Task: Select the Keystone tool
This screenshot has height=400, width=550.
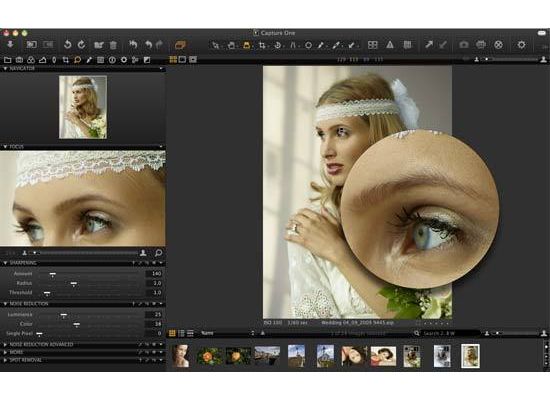Action: (293, 45)
